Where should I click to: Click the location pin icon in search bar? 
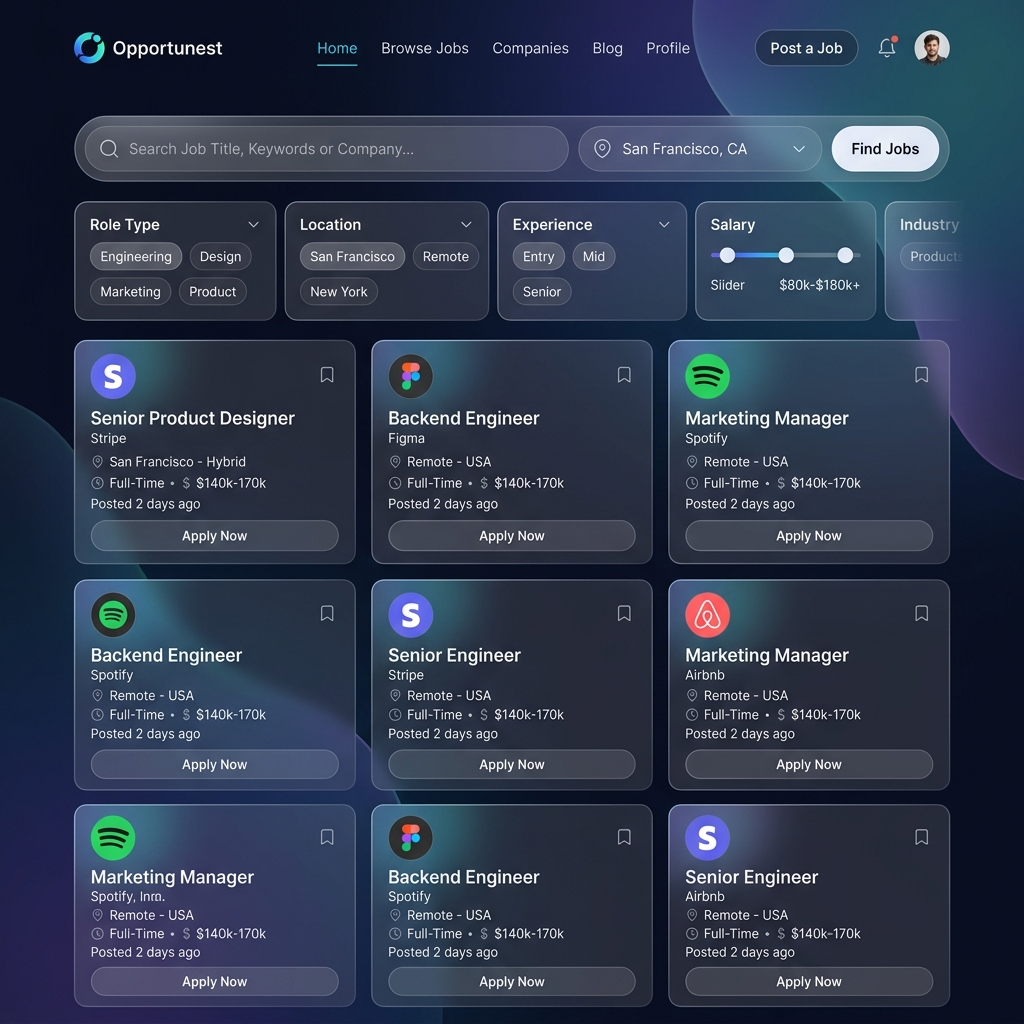(602, 149)
